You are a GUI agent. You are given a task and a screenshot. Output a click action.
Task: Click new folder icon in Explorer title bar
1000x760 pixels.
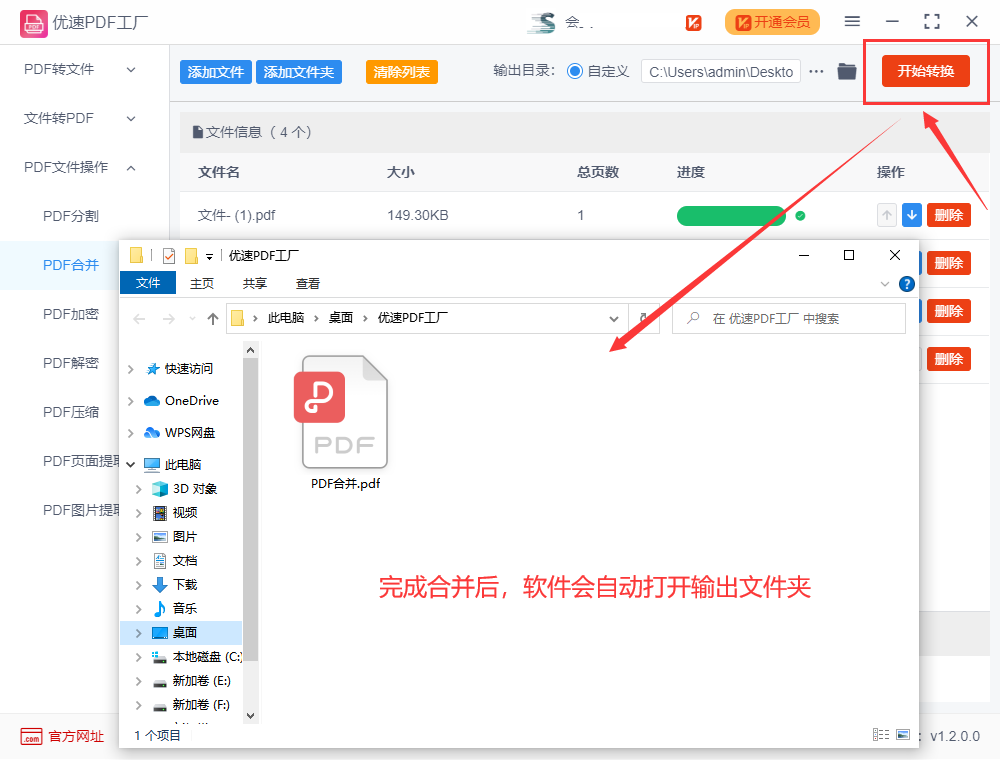[191, 256]
